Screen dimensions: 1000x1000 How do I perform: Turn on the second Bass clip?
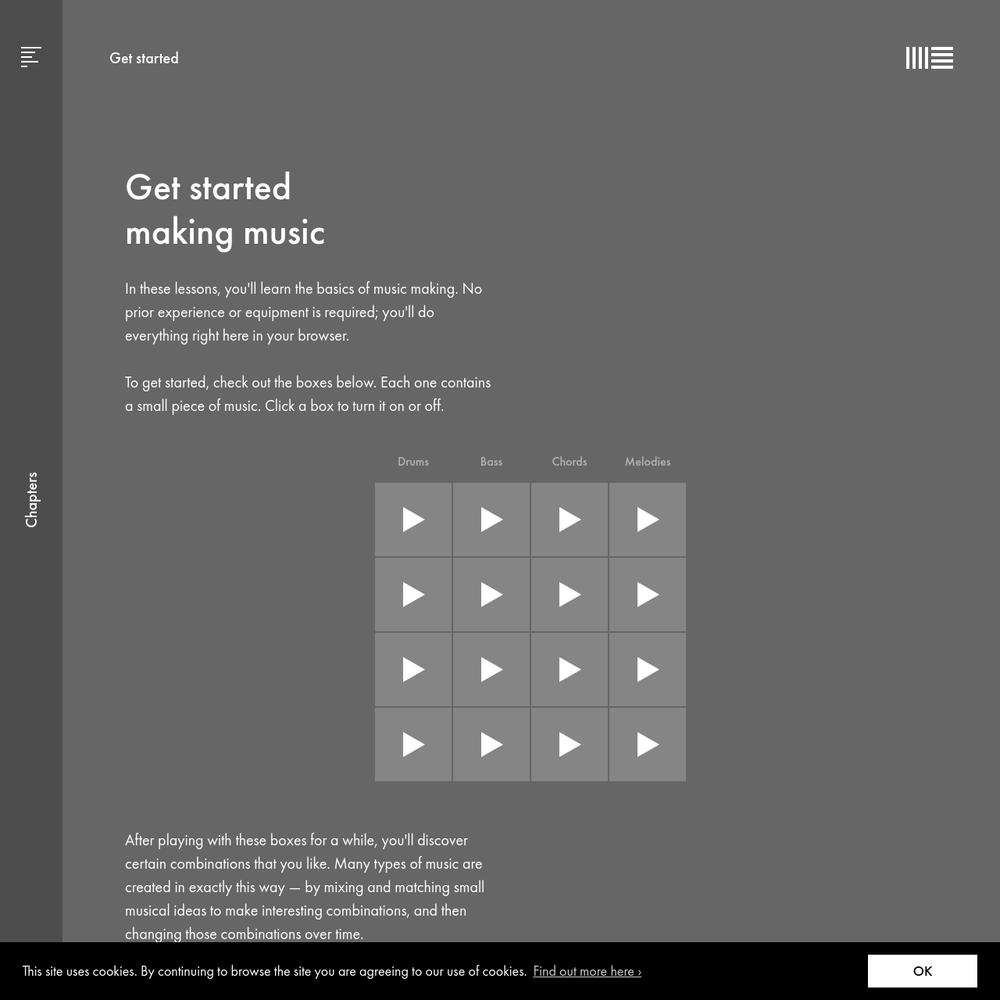pyautogui.click(x=491, y=595)
